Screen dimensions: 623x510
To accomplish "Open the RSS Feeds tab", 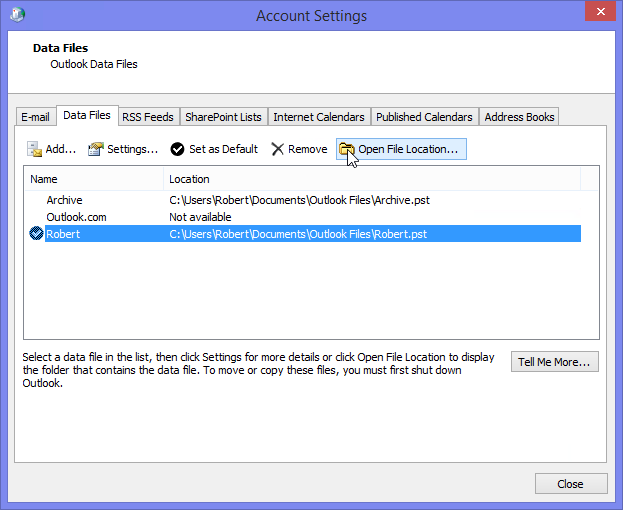I will click(148, 117).
